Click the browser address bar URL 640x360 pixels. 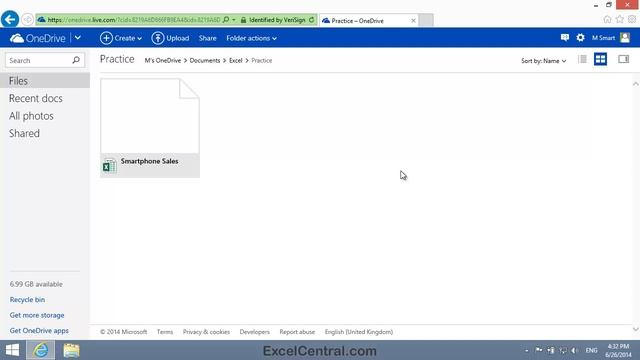click(134, 20)
